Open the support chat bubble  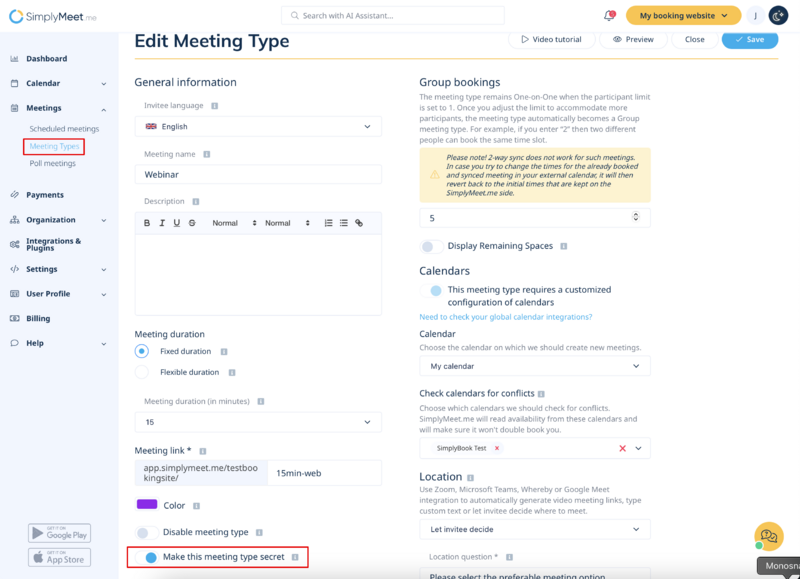point(768,537)
